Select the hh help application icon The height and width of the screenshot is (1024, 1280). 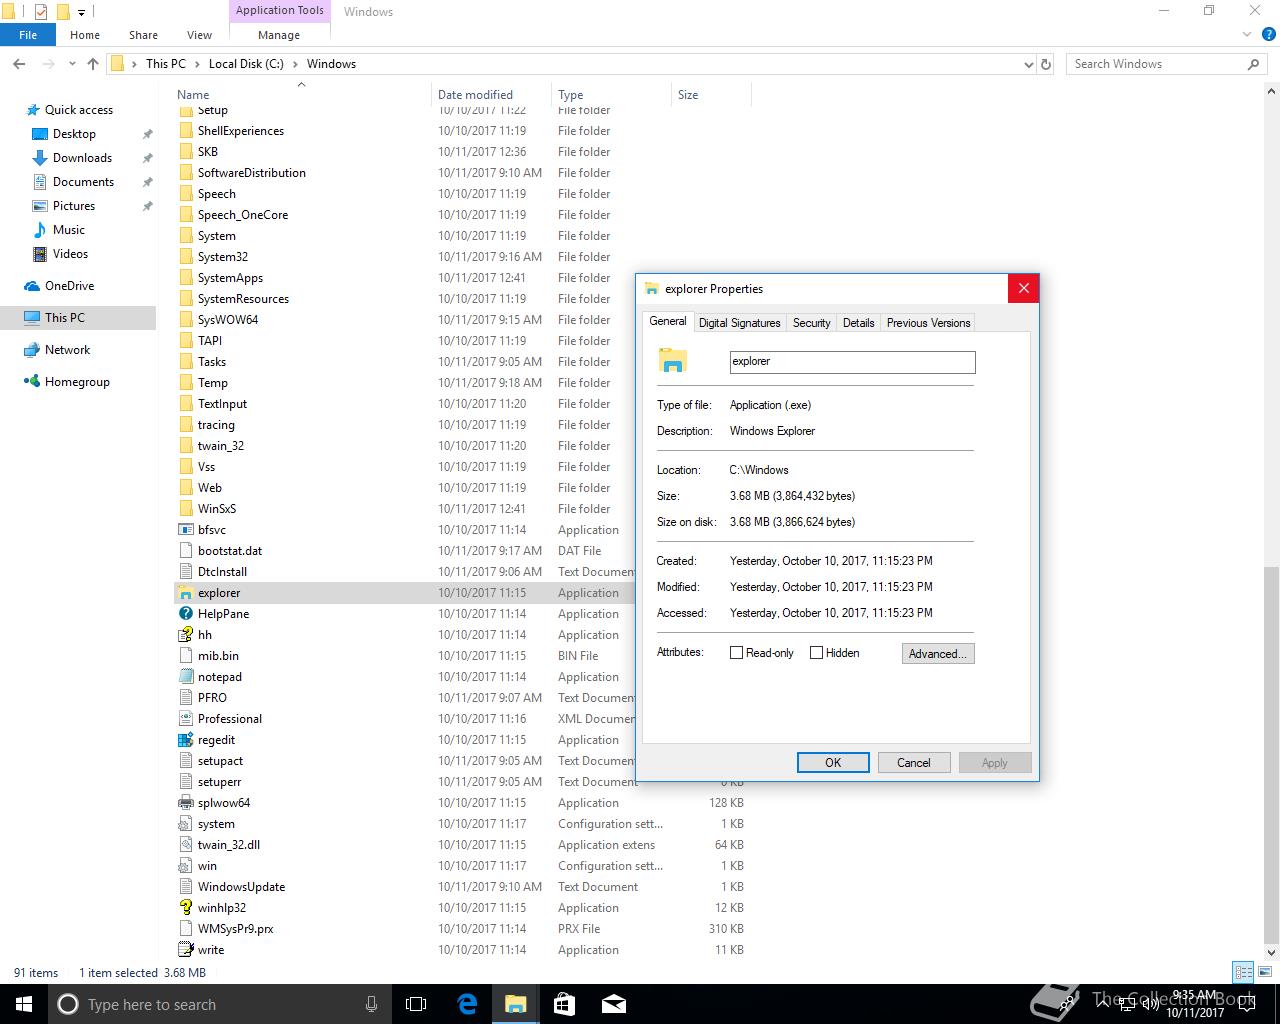pyautogui.click(x=186, y=635)
